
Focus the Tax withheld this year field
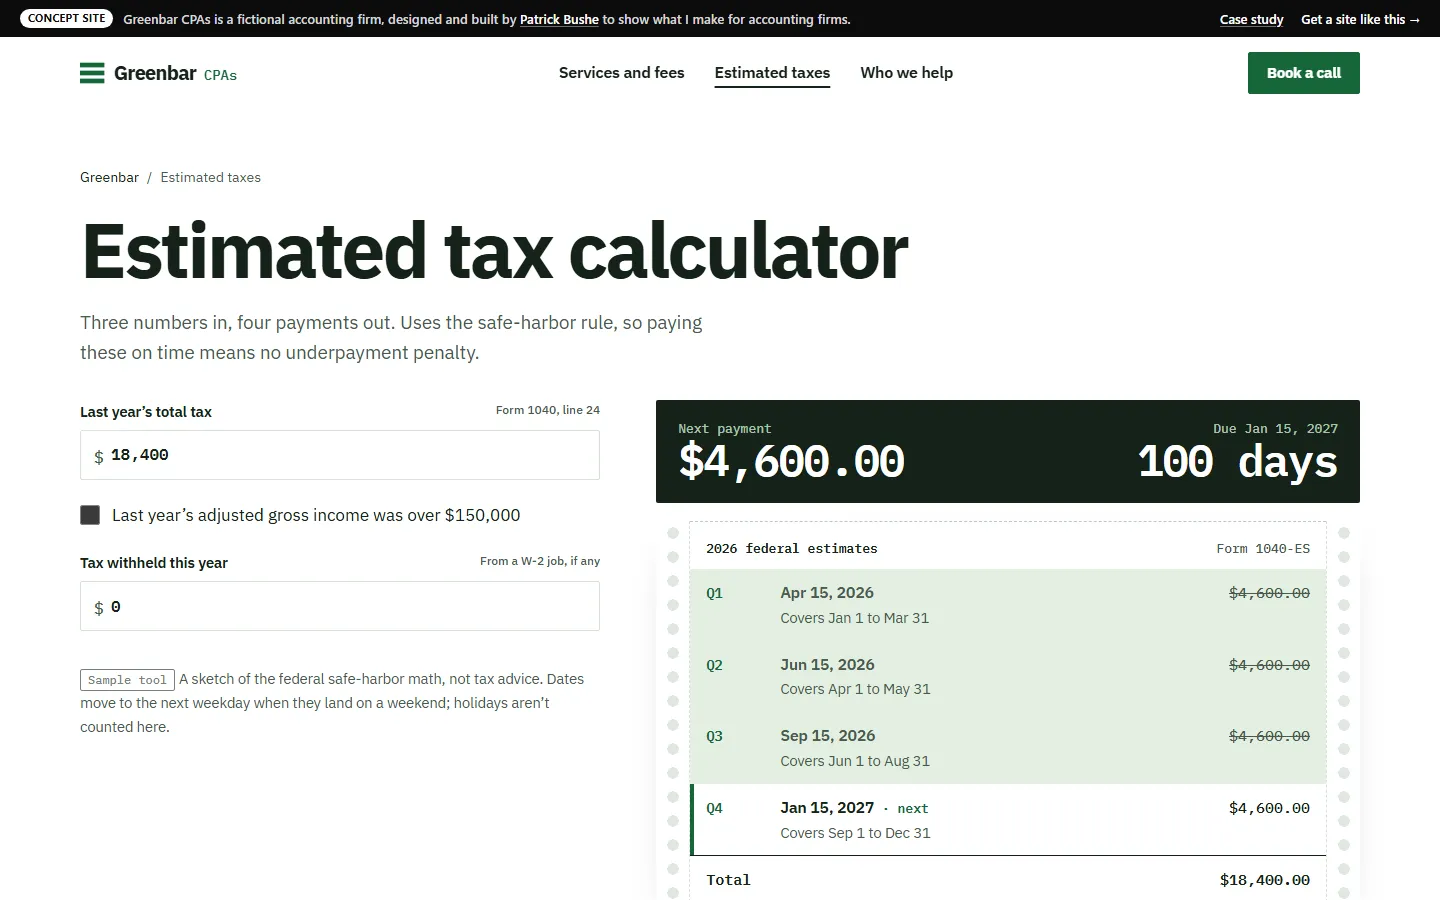[340, 606]
